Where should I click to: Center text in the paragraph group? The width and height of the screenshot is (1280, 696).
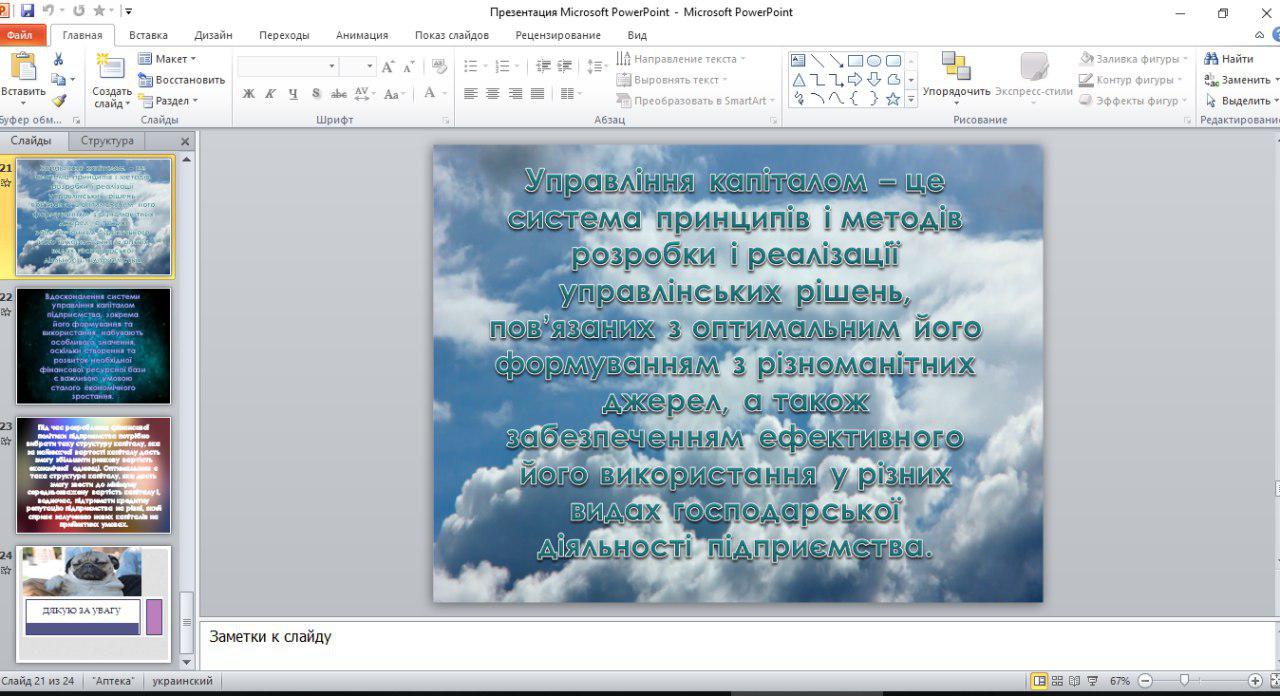click(493, 93)
